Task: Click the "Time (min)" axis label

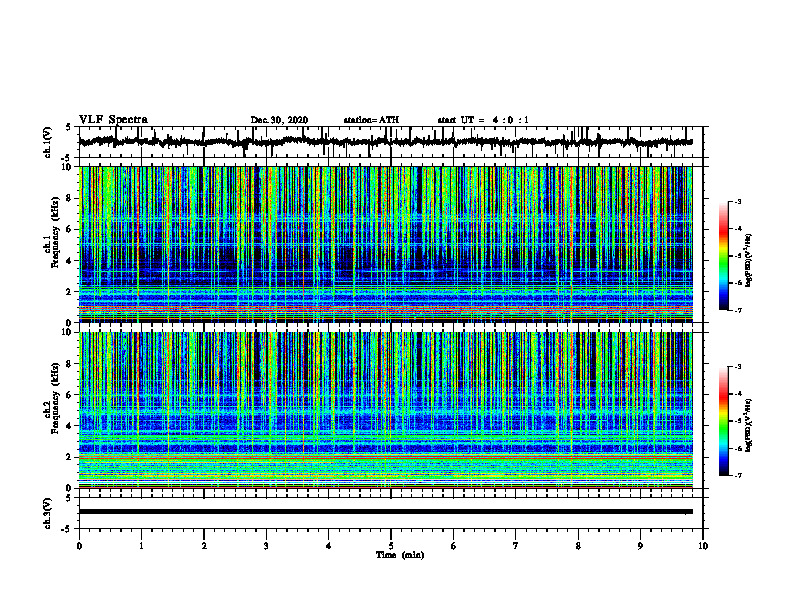Action: pyautogui.click(x=400, y=555)
